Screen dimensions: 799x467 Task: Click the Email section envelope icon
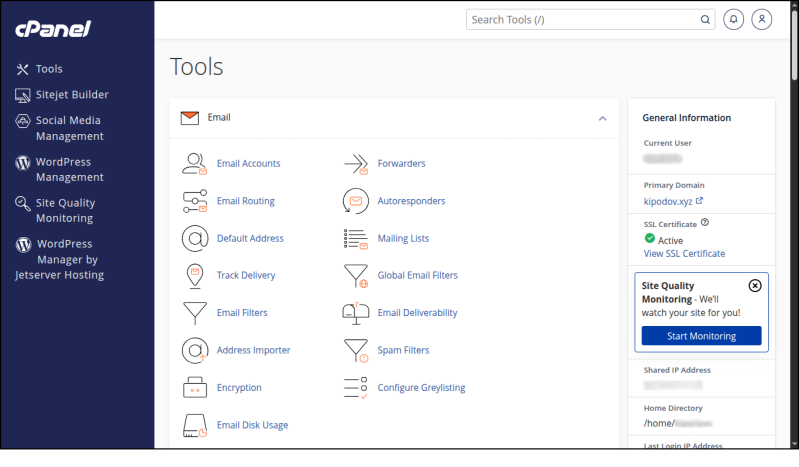(190, 118)
